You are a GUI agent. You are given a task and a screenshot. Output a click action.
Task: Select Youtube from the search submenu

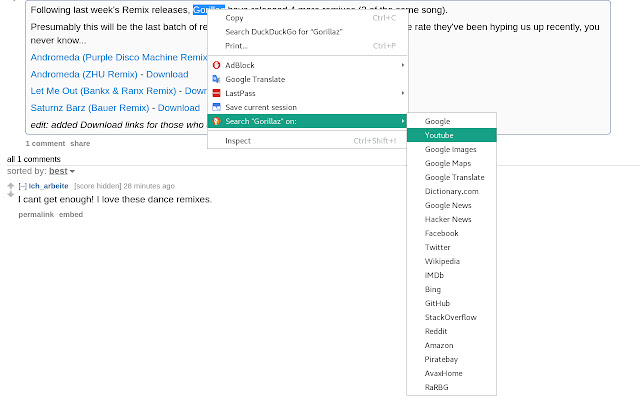coord(440,134)
